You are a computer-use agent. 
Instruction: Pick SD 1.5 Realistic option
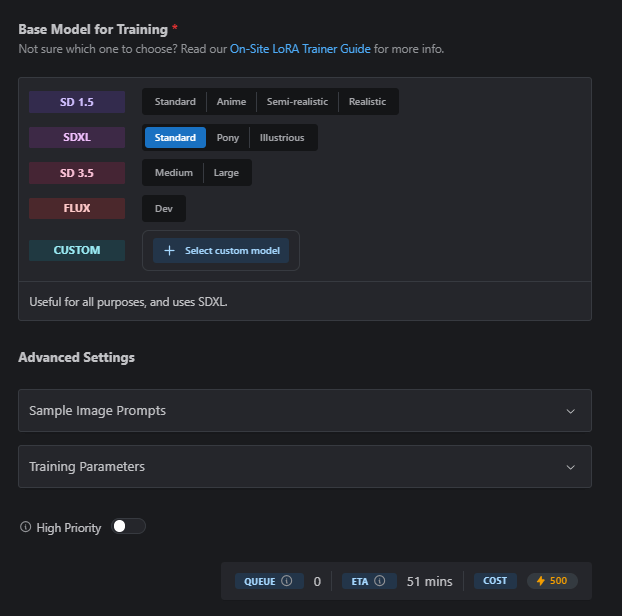click(367, 102)
